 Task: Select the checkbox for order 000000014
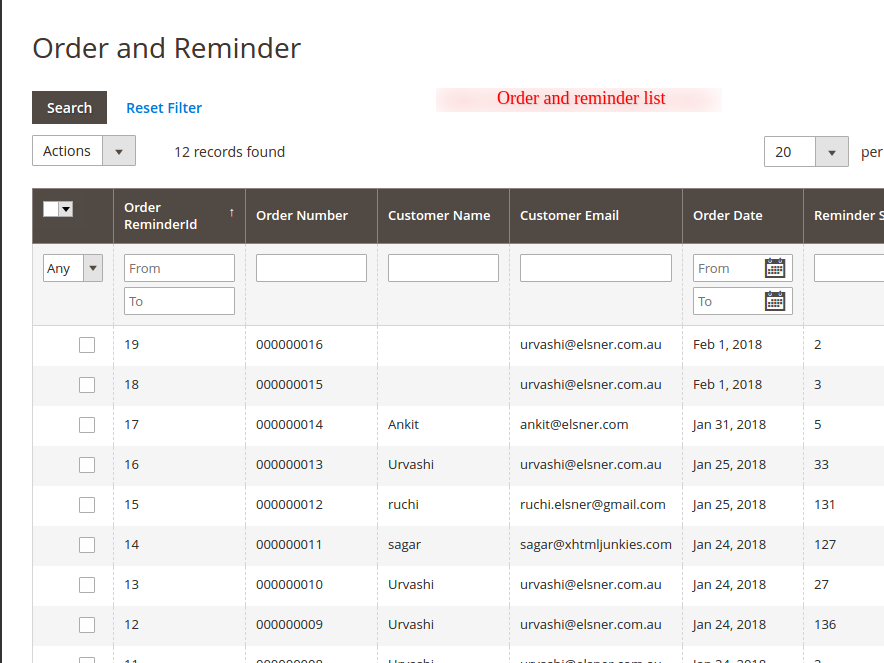click(x=87, y=425)
